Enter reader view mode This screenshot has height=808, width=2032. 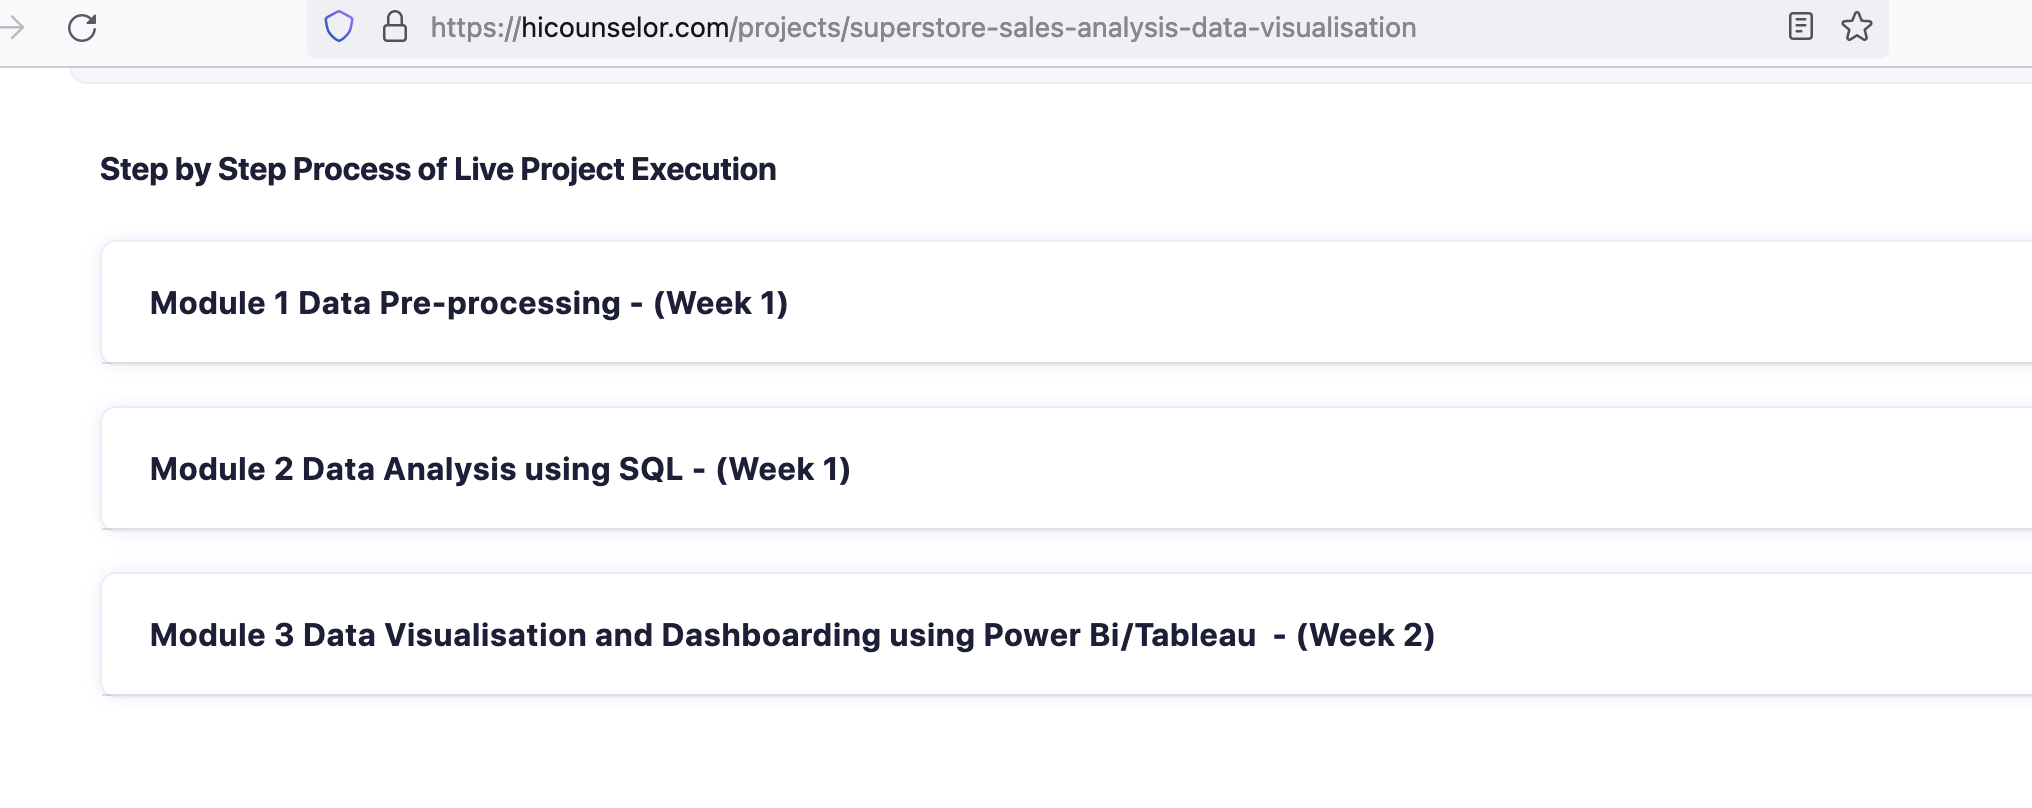tap(1799, 27)
